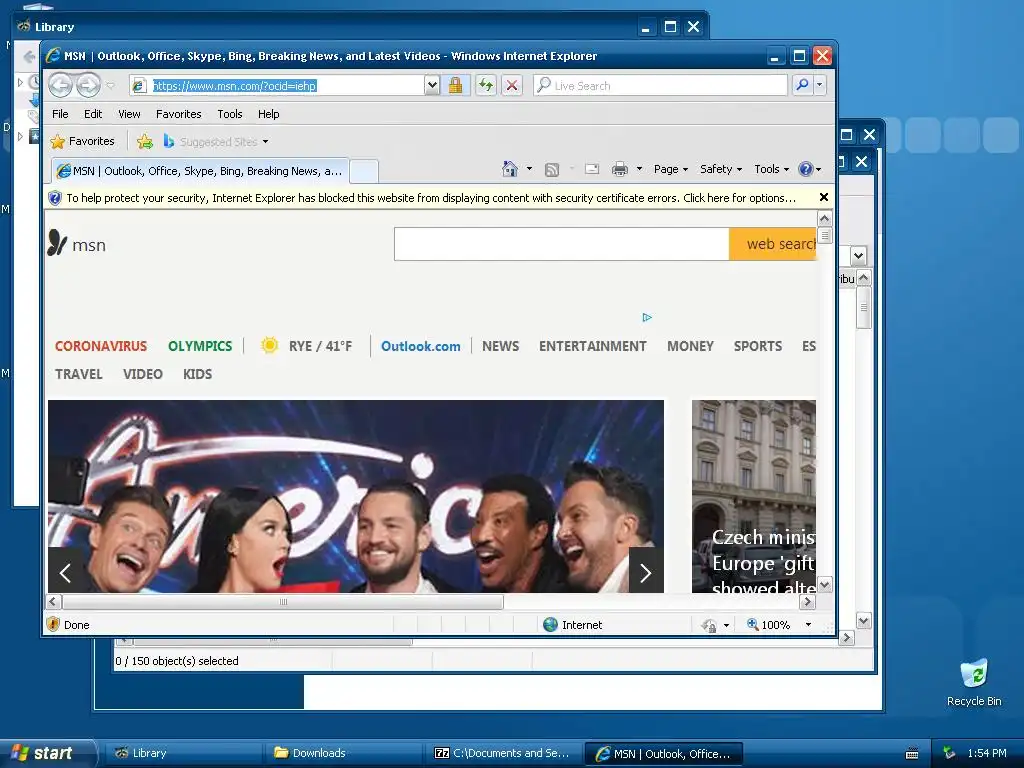Click the Refresh page button
The width and height of the screenshot is (1024, 768).
[x=485, y=86]
